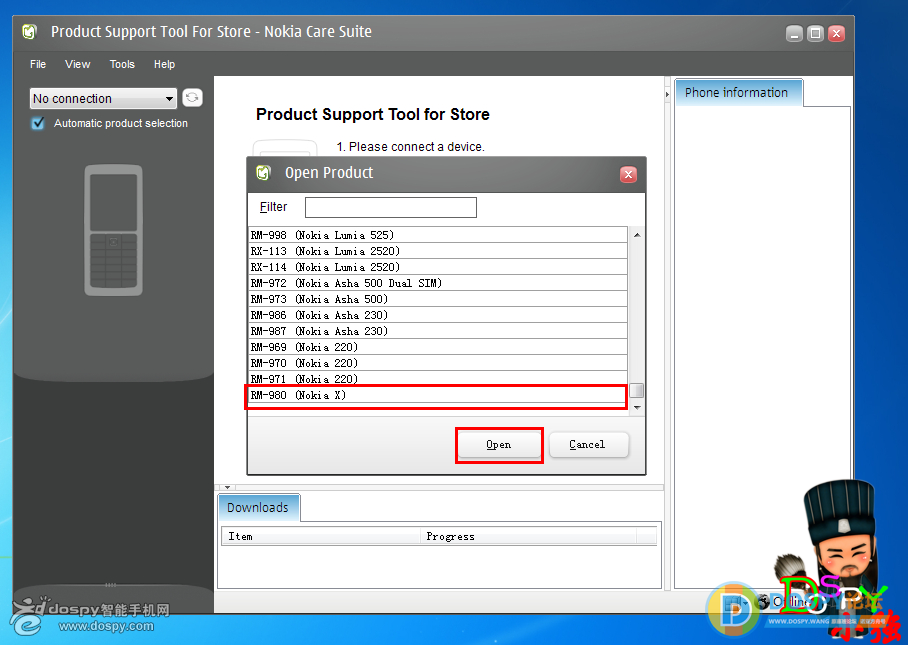Toggle Automatic product selection checkbox
The width and height of the screenshot is (908, 645).
(x=38, y=123)
